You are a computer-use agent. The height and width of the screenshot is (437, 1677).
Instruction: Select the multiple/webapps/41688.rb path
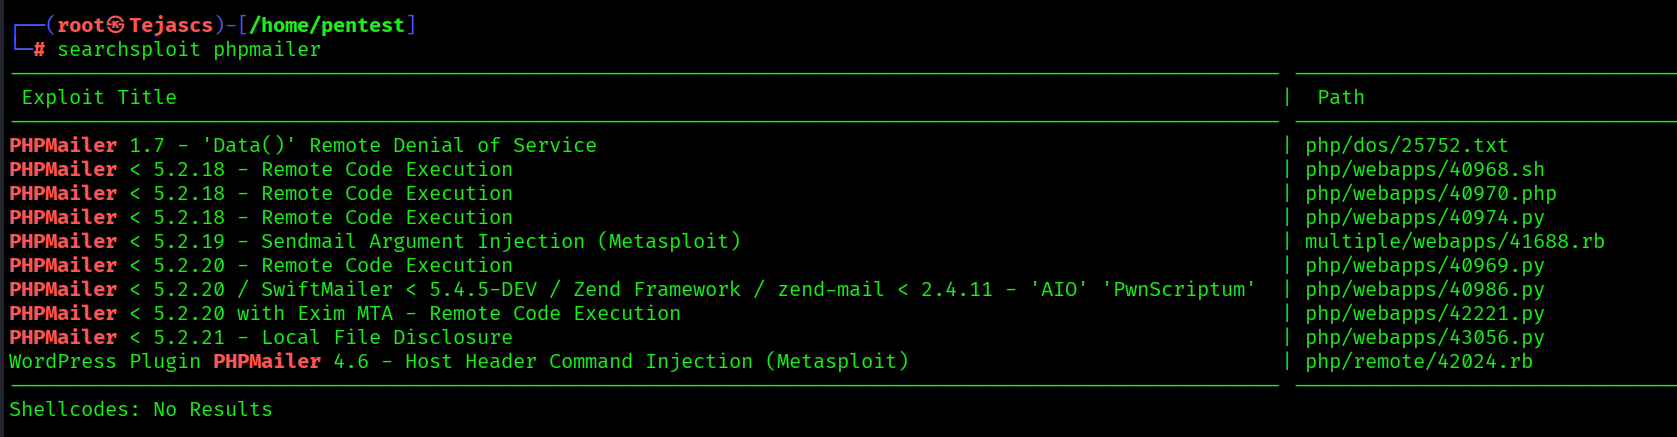(x=1454, y=241)
